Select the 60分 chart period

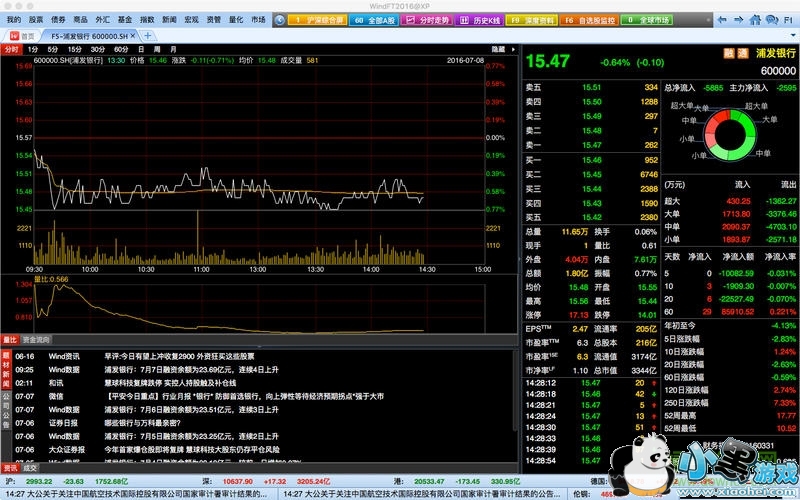pyautogui.click(x=121, y=49)
